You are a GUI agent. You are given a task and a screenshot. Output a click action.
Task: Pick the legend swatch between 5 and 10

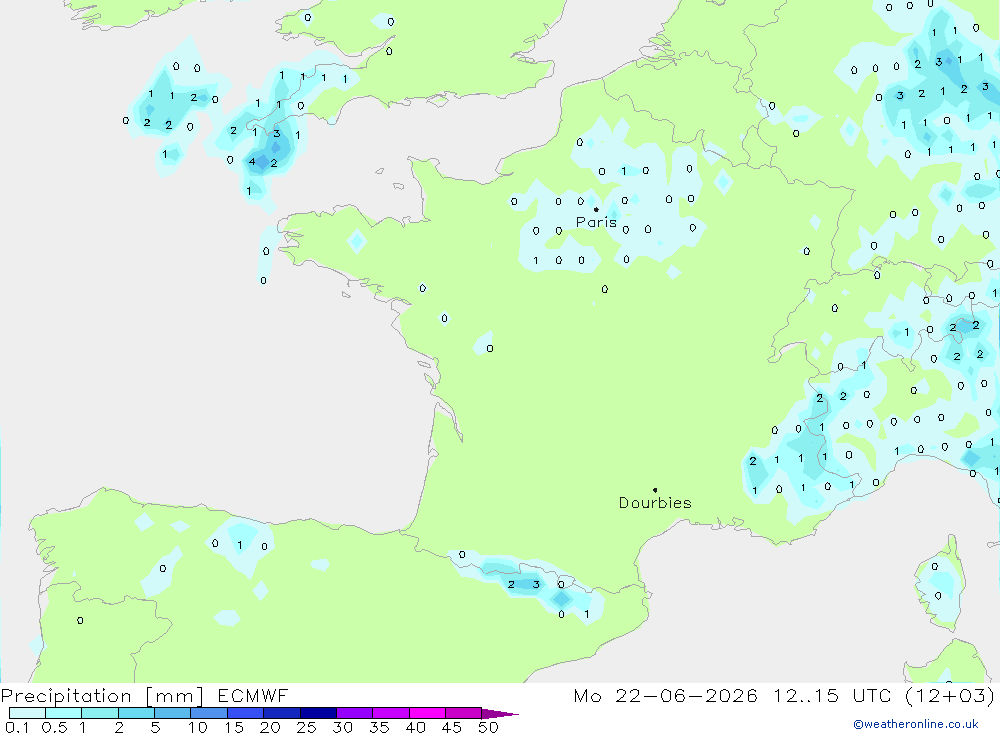172,713
